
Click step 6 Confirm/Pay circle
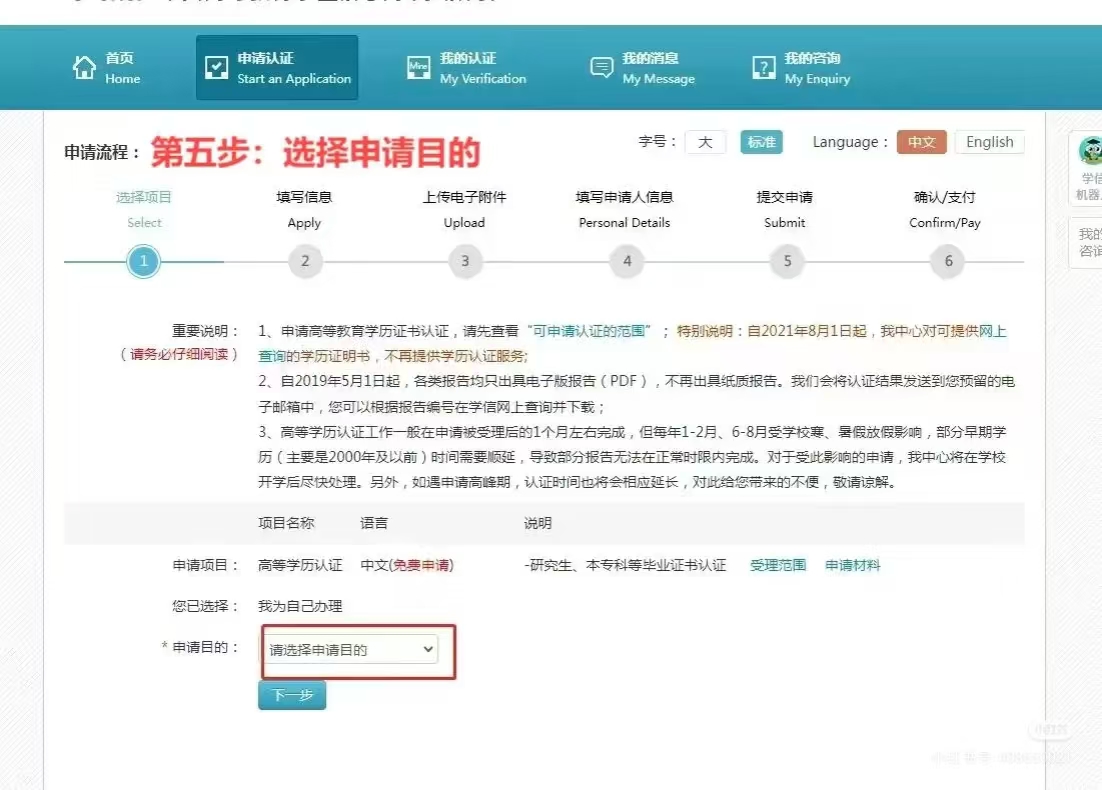coord(948,262)
